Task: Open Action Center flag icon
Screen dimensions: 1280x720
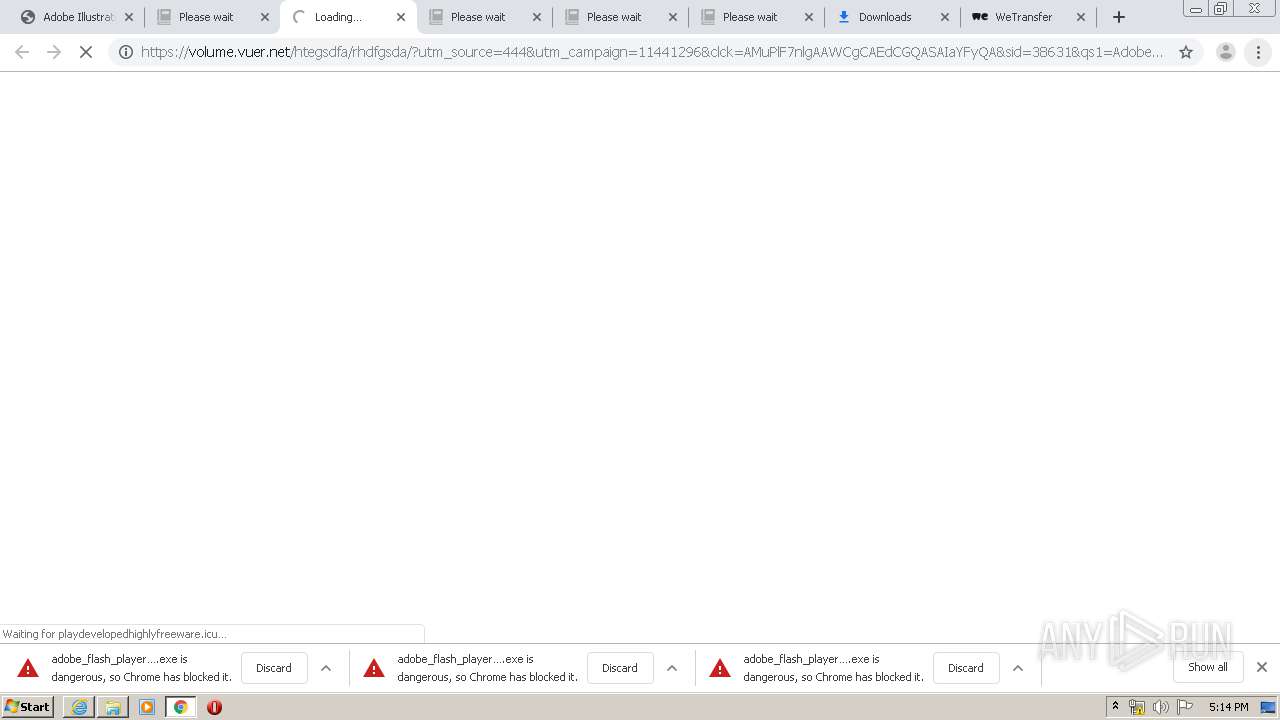Action: (1185, 707)
